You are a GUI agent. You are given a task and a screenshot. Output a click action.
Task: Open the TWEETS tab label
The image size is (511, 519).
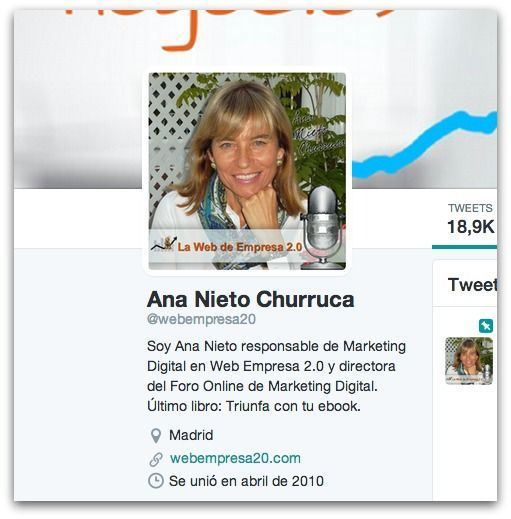click(x=470, y=208)
